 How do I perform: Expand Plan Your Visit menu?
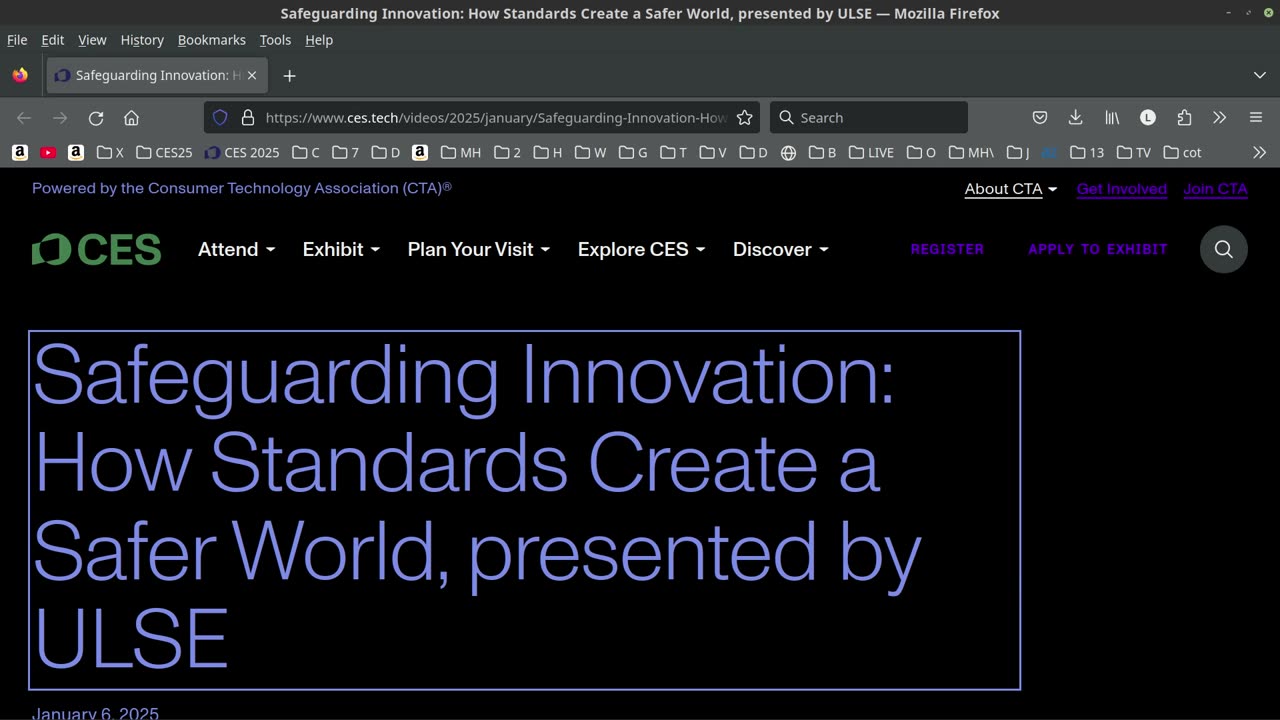click(479, 250)
